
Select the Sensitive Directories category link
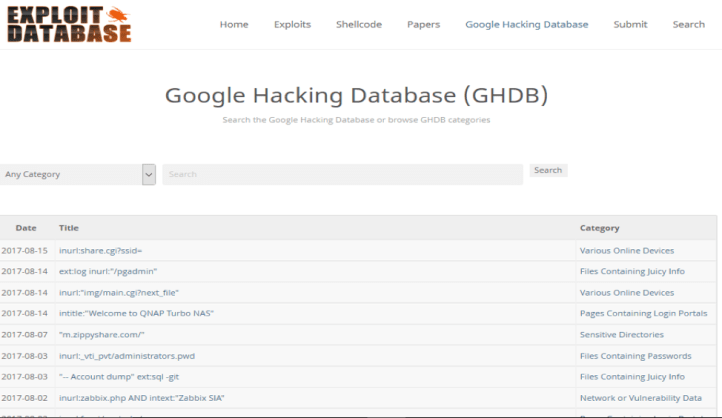click(621, 334)
